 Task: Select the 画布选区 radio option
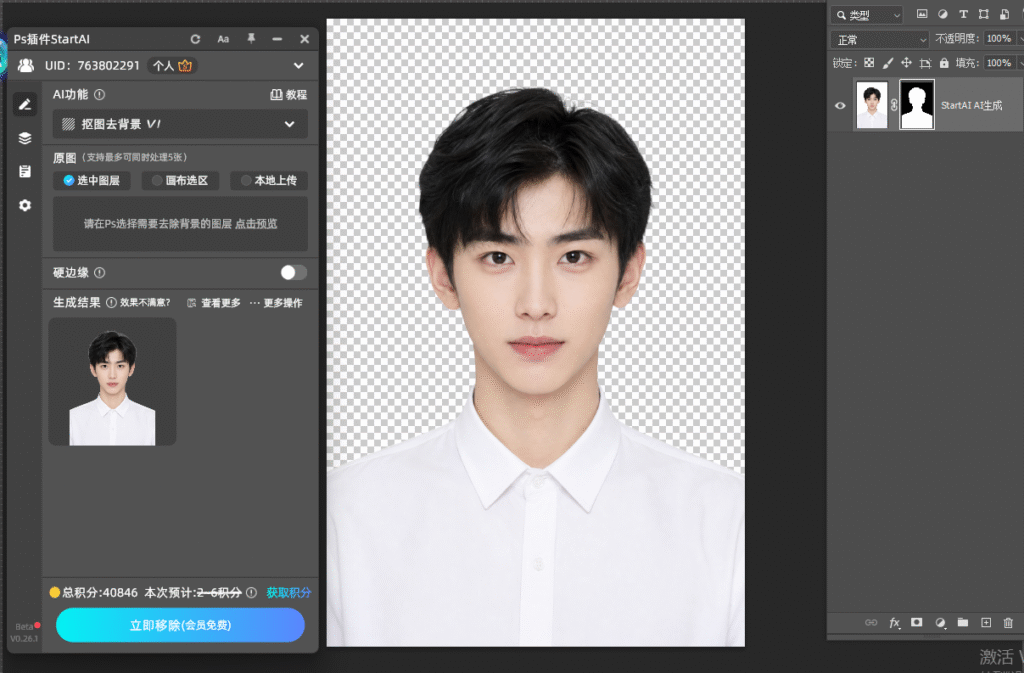coord(180,180)
